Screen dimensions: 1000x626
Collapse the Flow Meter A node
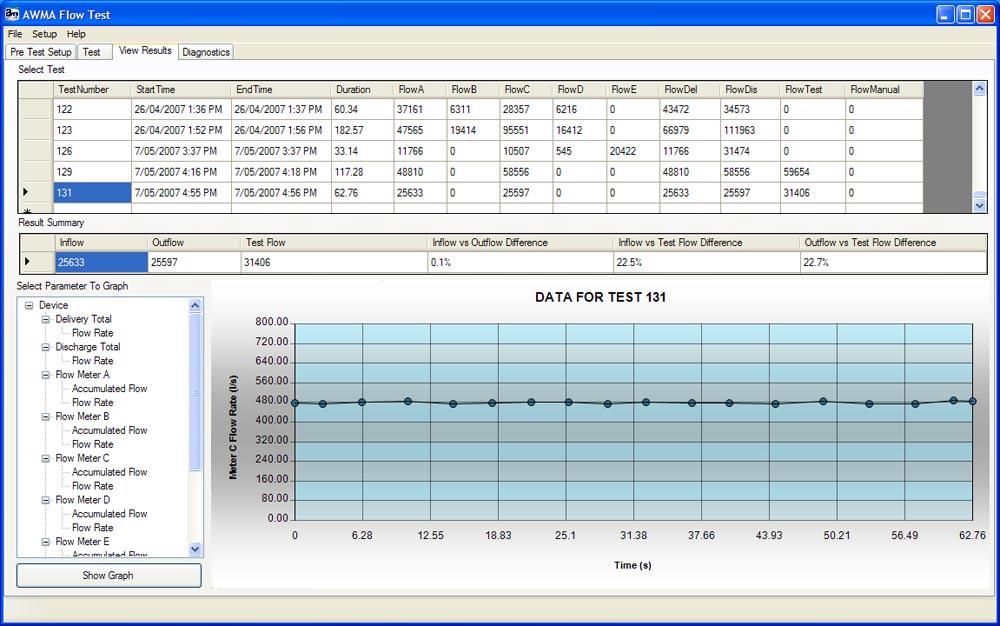pos(45,375)
